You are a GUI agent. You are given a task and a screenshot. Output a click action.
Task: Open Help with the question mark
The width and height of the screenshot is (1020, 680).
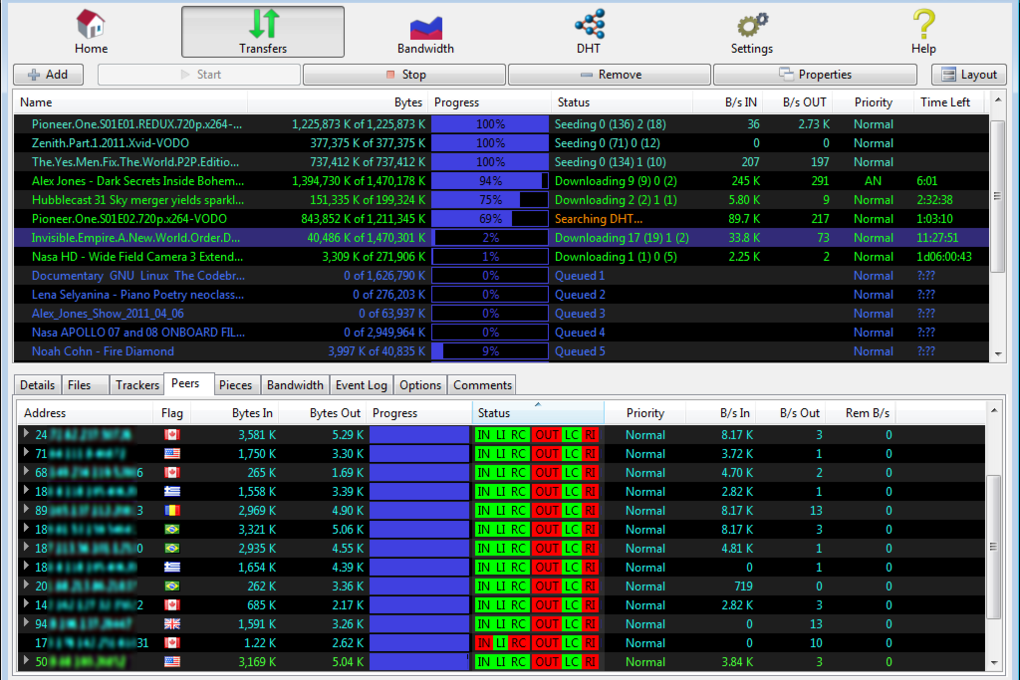pos(923,33)
